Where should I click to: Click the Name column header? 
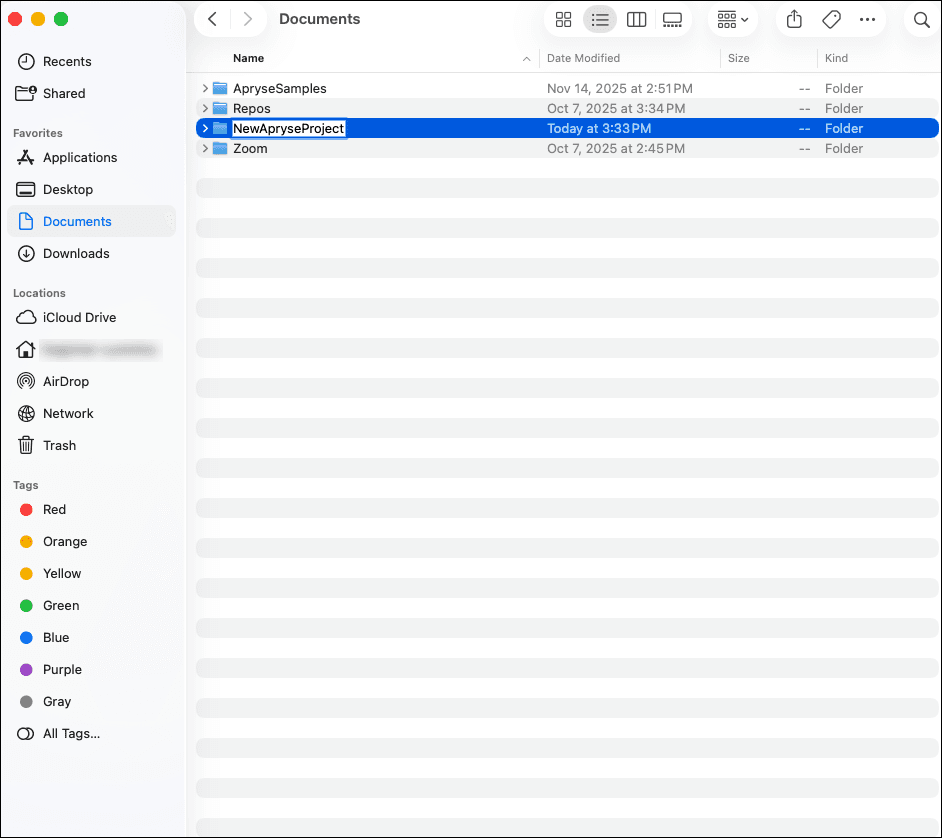point(249,59)
